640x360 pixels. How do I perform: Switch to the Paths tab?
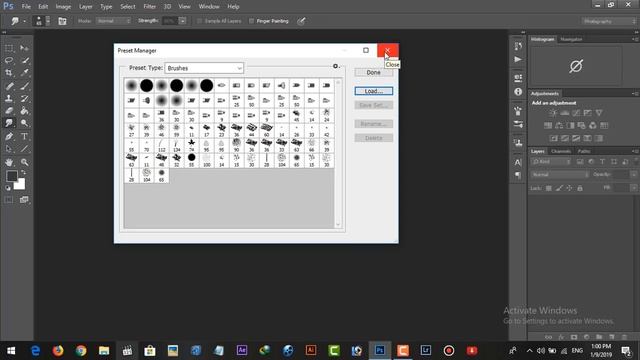(x=584, y=151)
